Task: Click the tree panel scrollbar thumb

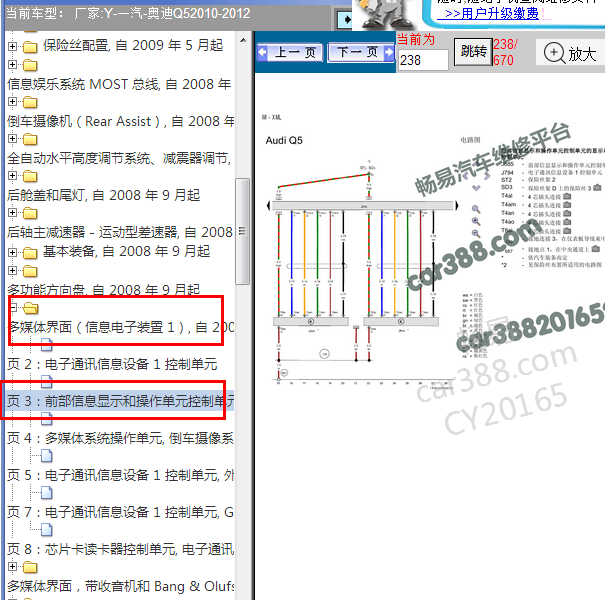Action: point(243,231)
